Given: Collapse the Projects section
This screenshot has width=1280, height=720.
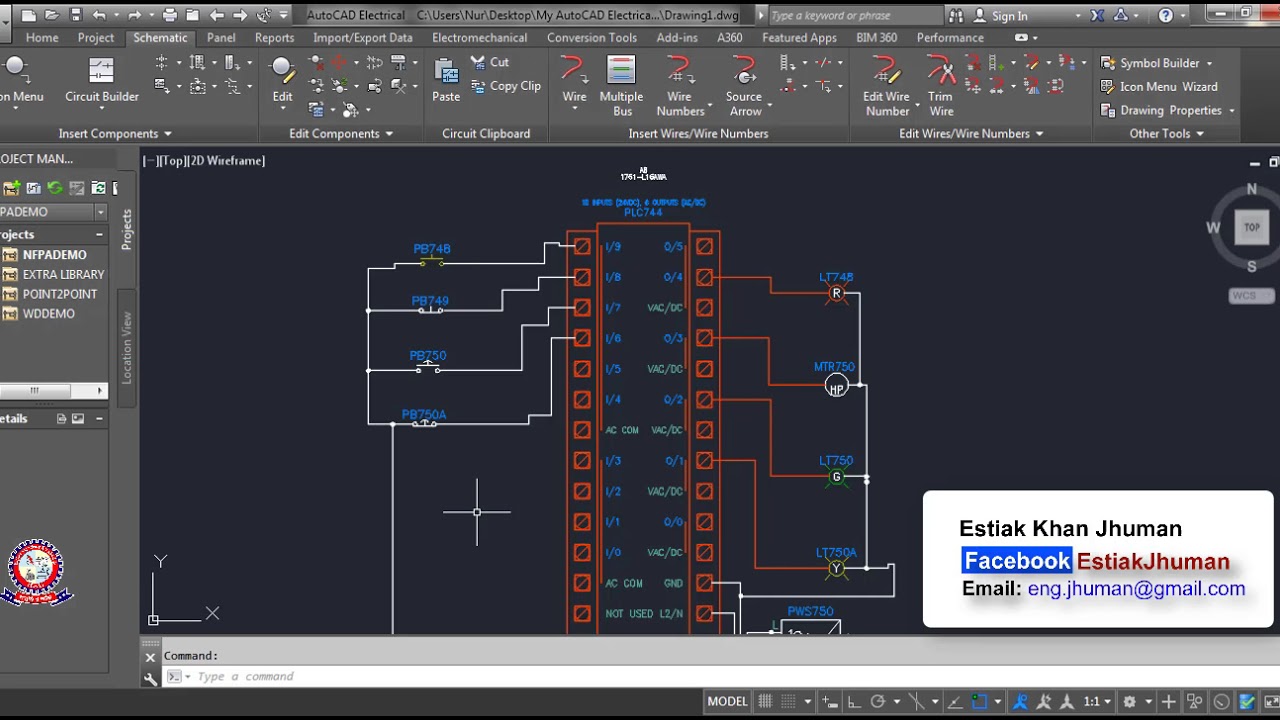Looking at the screenshot, I should click(99, 235).
